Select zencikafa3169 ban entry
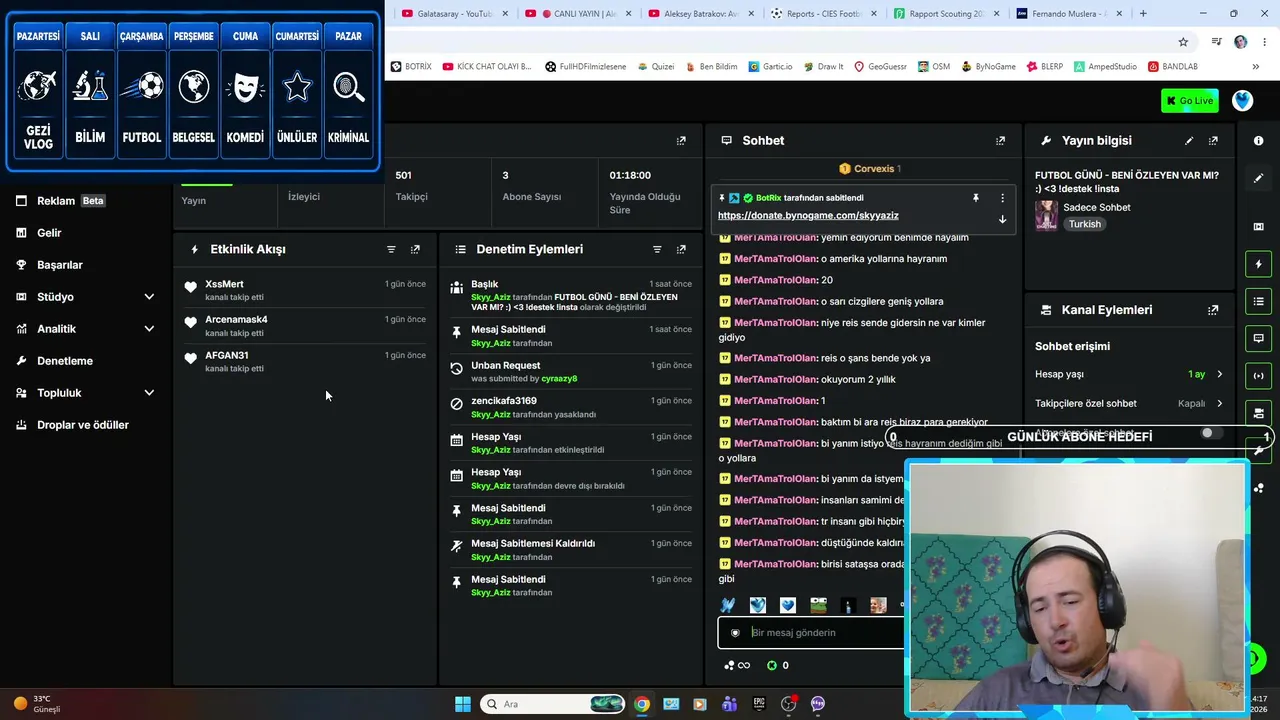Viewport: 1280px width, 720px height. [x=570, y=407]
